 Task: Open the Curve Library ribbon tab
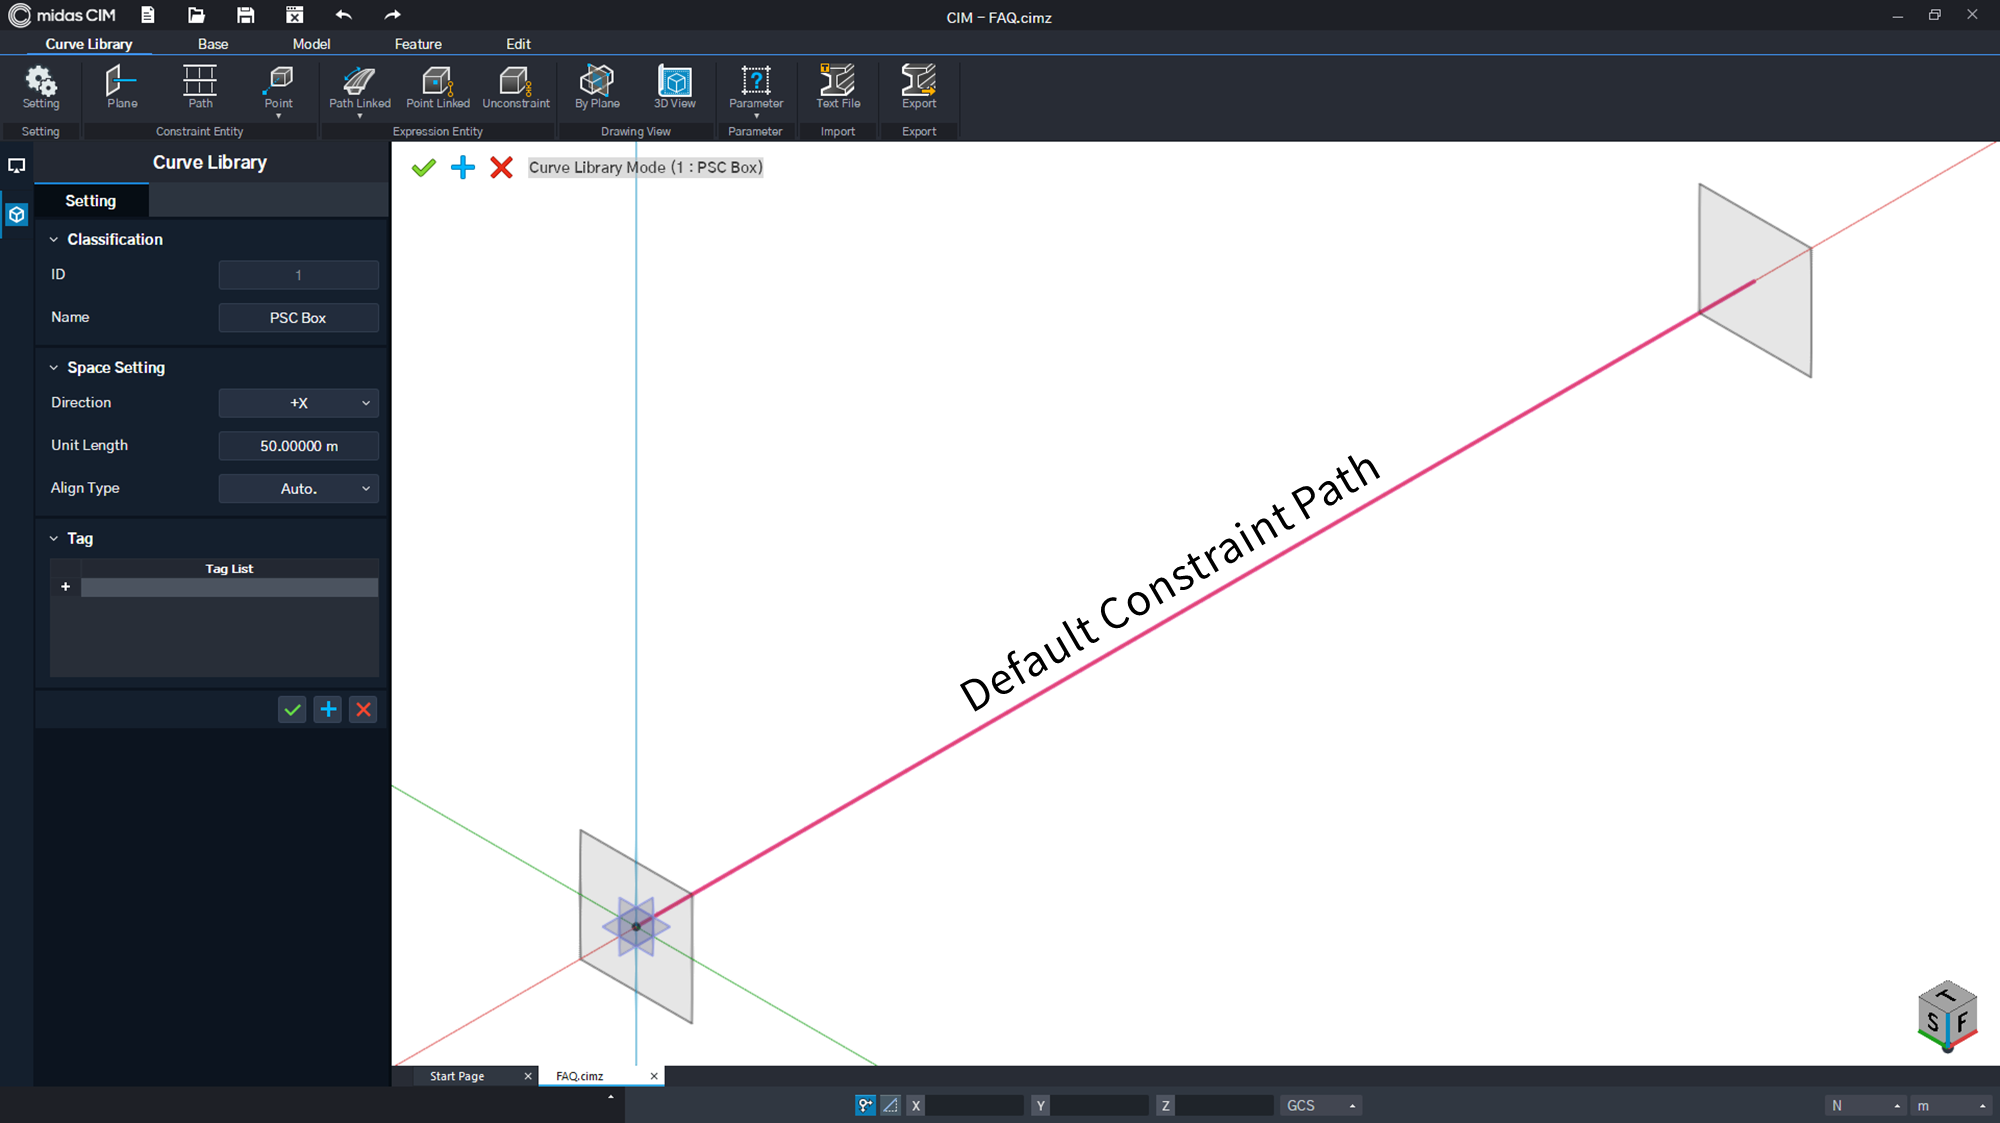(89, 44)
